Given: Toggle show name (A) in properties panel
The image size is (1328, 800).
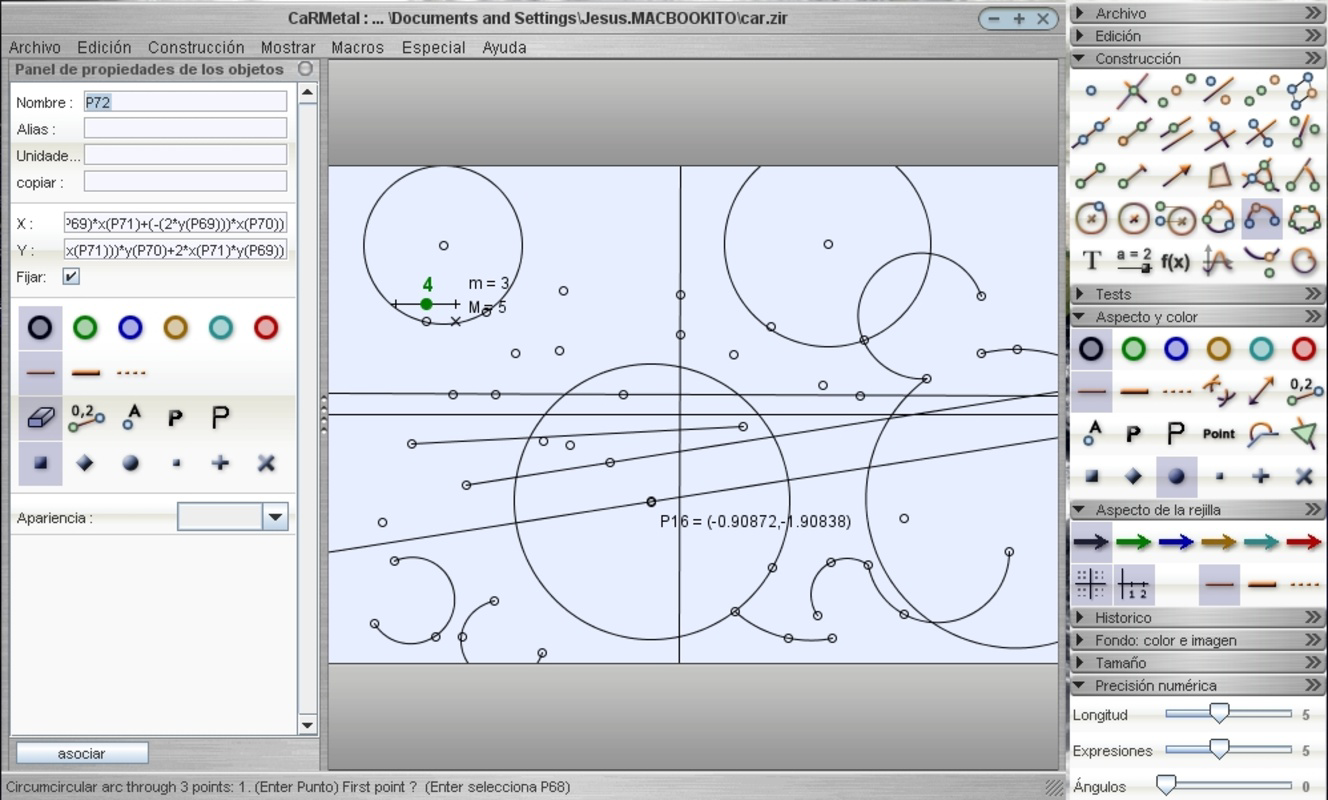Looking at the screenshot, I should [130, 418].
